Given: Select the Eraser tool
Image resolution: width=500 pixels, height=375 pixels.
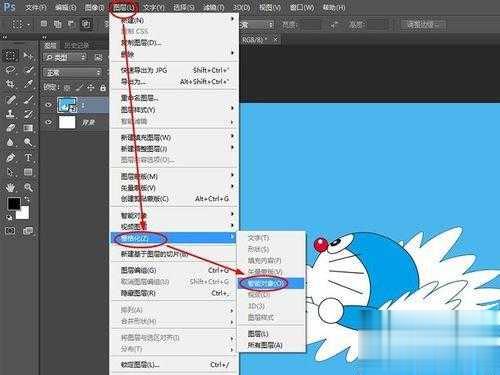Looking at the screenshot, I should point(10,128).
